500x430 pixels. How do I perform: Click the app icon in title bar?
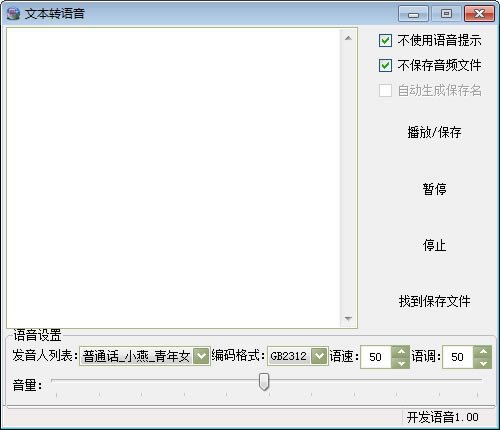click(13, 14)
